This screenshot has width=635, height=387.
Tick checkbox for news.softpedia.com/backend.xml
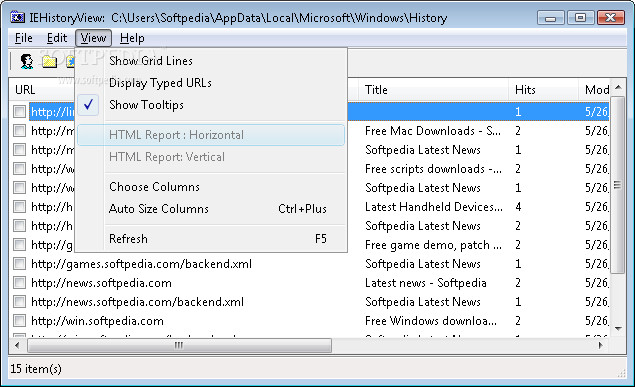point(19,302)
